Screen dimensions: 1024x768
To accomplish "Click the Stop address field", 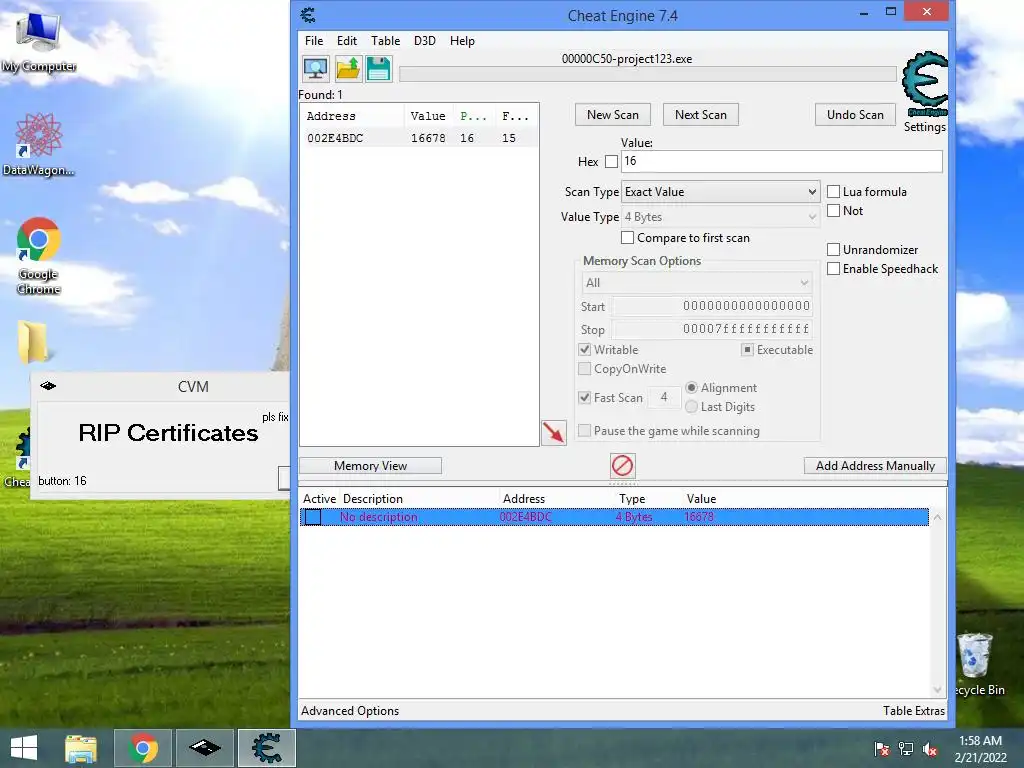I will click(x=712, y=328).
